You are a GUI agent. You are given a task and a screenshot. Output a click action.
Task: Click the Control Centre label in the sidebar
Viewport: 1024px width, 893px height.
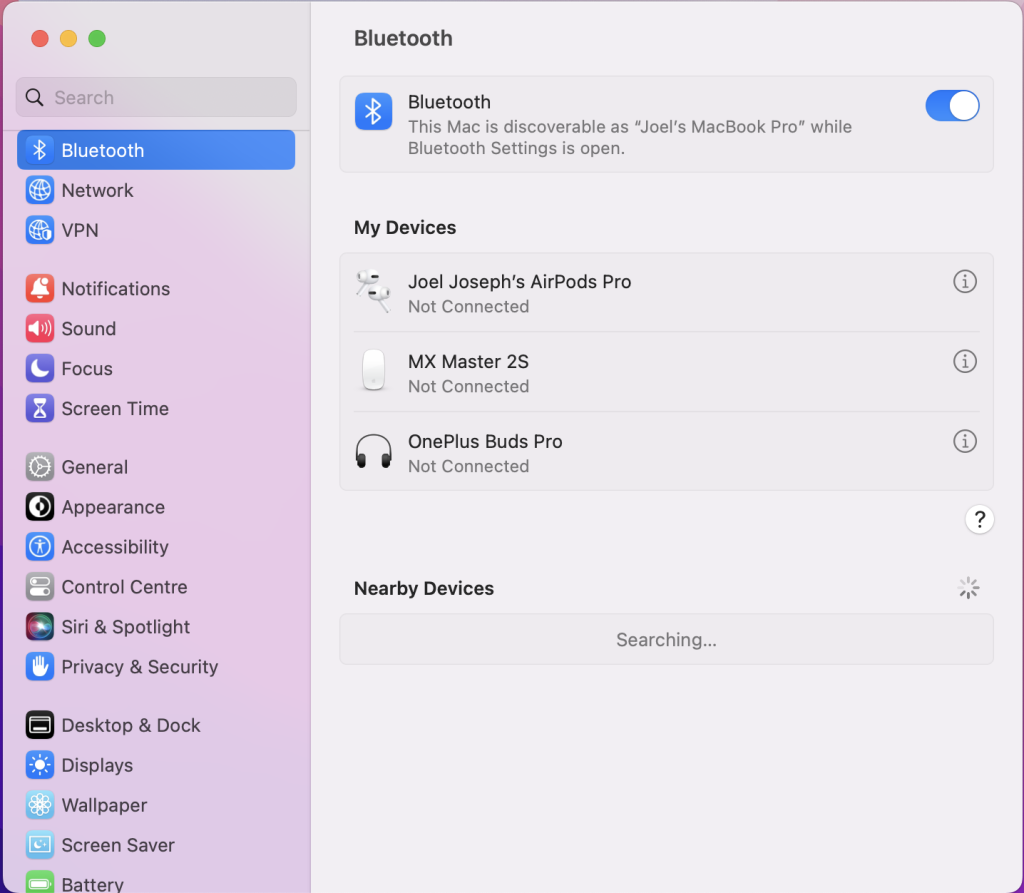pyautogui.click(x=124, y=587)
